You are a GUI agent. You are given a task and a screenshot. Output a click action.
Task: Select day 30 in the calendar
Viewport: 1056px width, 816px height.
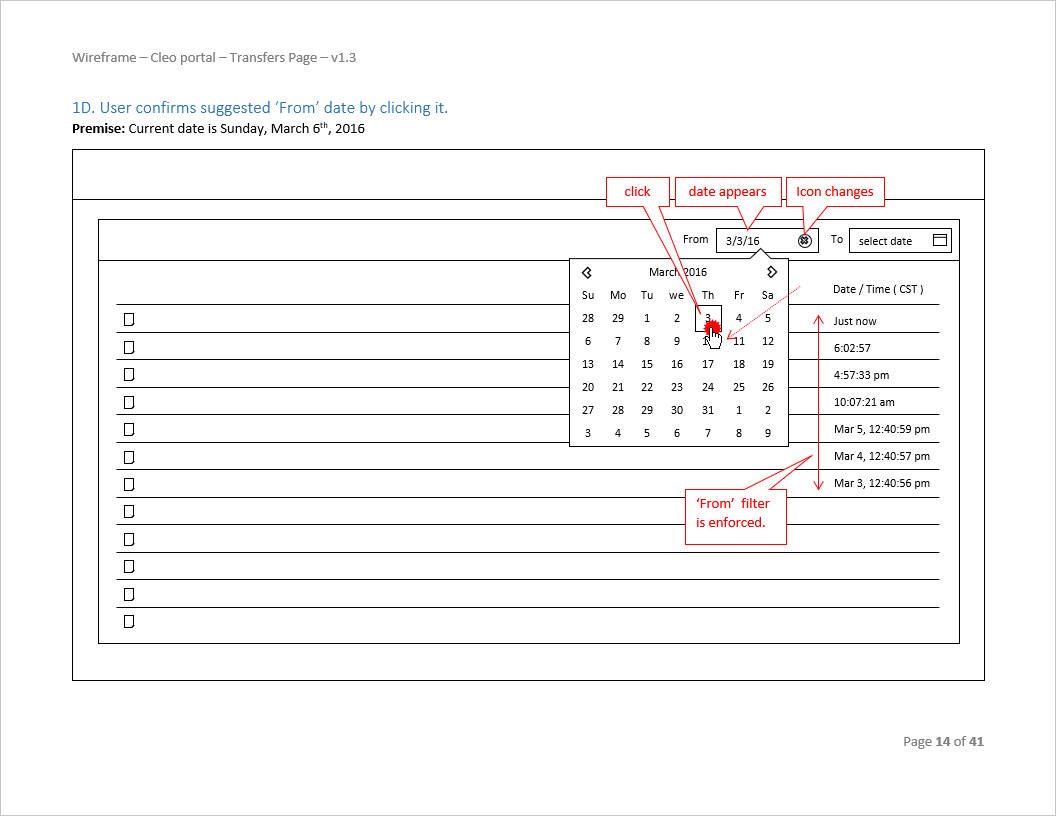pyautogui.click(x=677, y=410)
